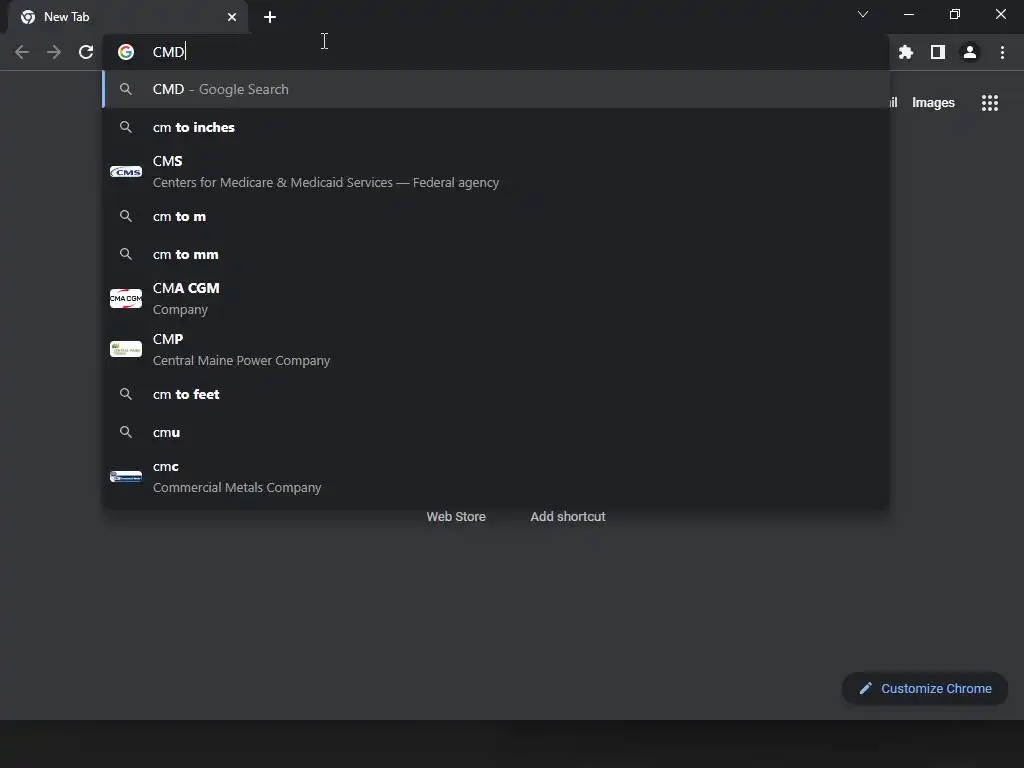
Task: Close the New Tab tab
Action: [232, 17]
